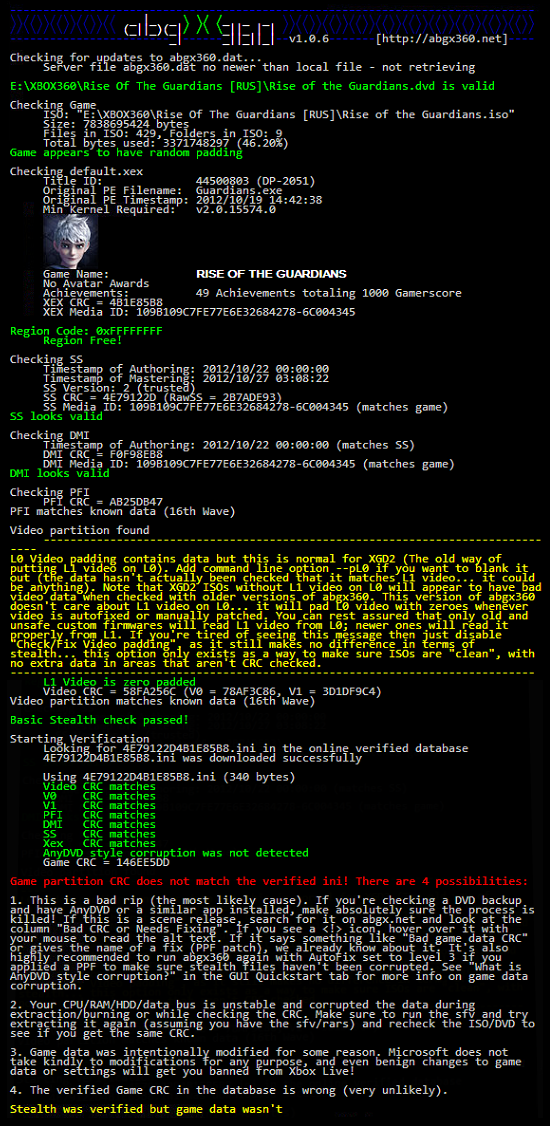Click green 'L1 Video is zero padded'
Viewport: 550px width, 1126px height.
(x=119, y=681)
